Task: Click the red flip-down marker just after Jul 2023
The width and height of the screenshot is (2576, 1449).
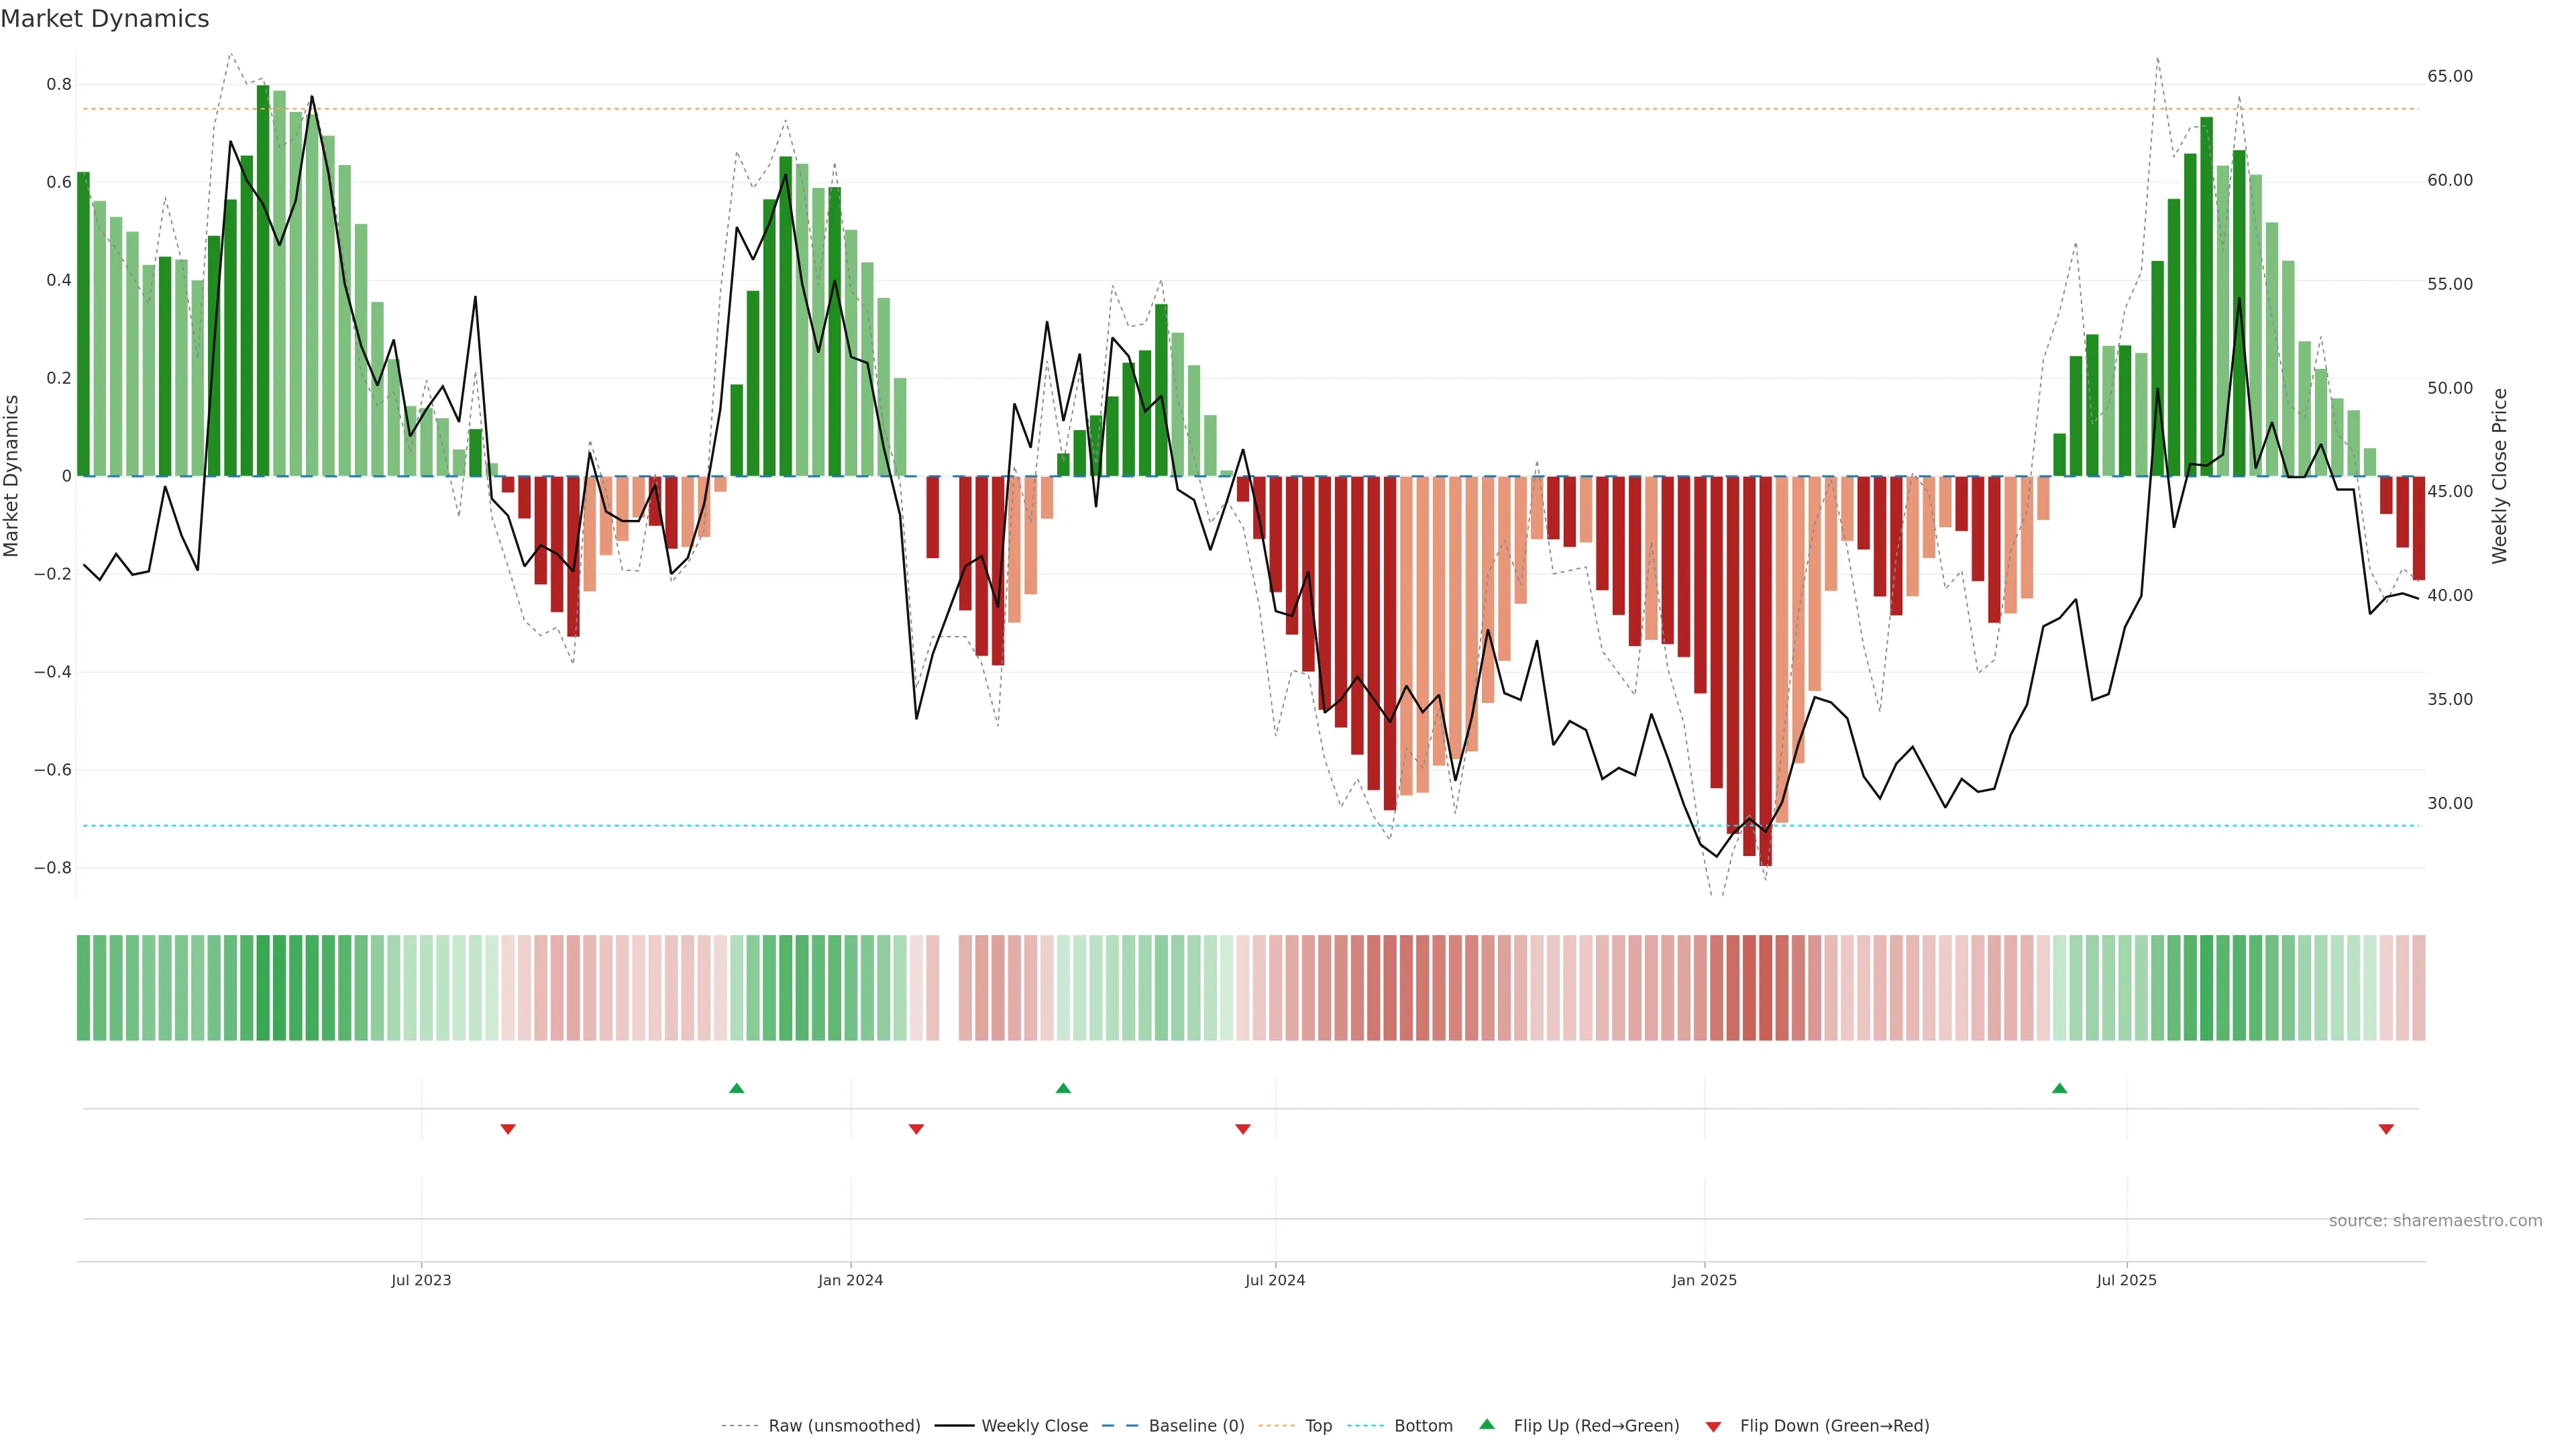Action: (x=508, y=1129)
